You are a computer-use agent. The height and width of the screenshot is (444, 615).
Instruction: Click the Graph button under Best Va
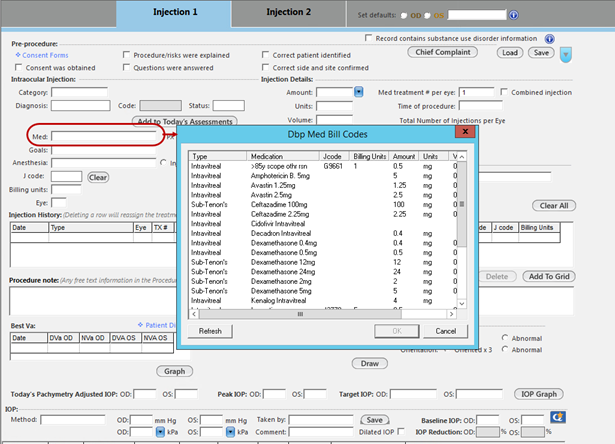(175, 371)
